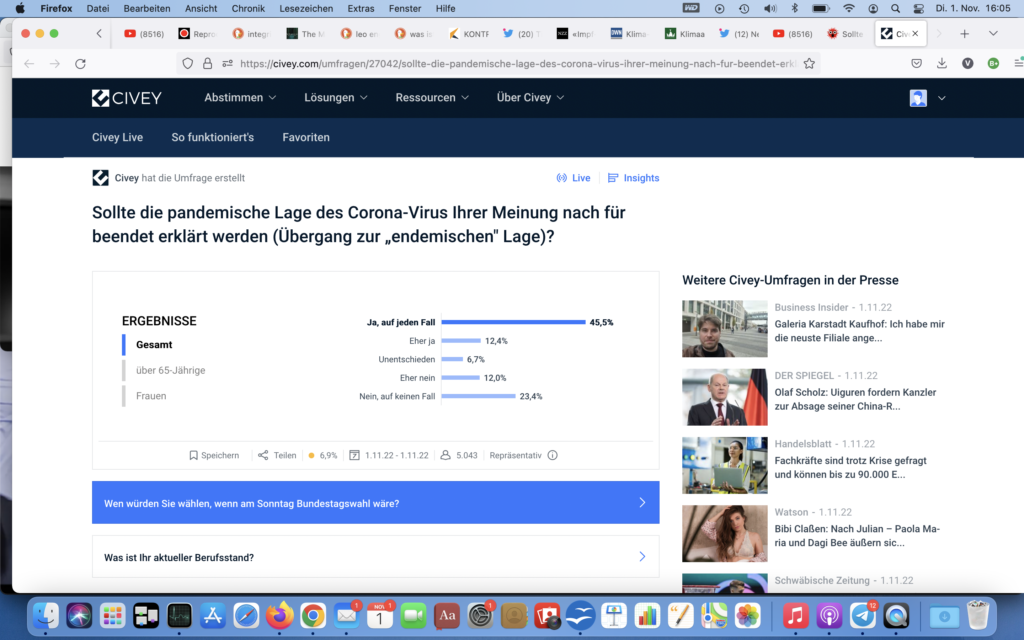Image resolution: width=1024 pixels, height=640 pixels.
Task: Bookmark this page with the star icon
Action: point(809,63)
